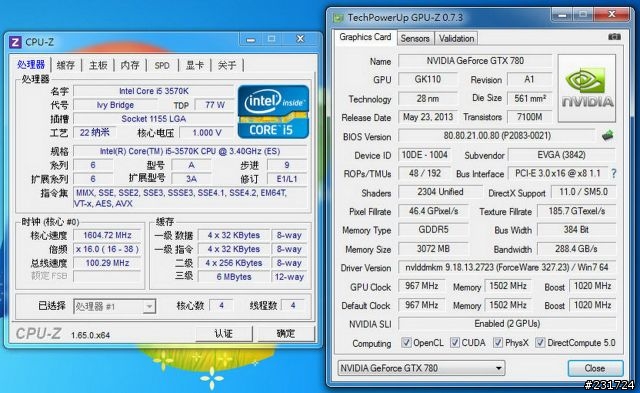Click the CPU name field Intel Core i5 3570K
Screen dimensions: 640x393
click(x=154, y=91)
